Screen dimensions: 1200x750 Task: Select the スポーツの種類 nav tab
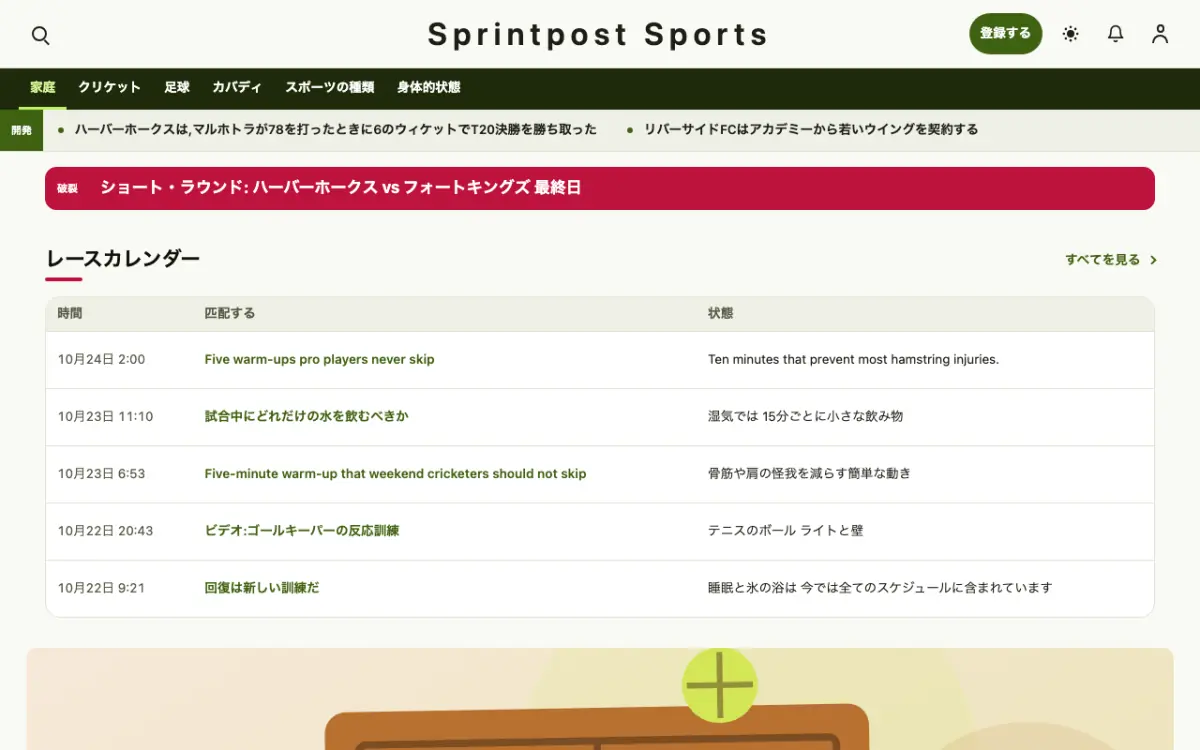pos(330,88)
